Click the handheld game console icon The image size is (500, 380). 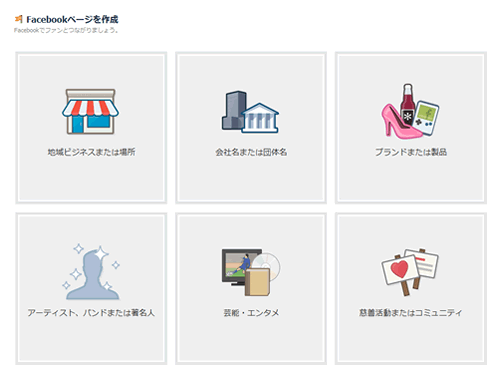point(426,118)
